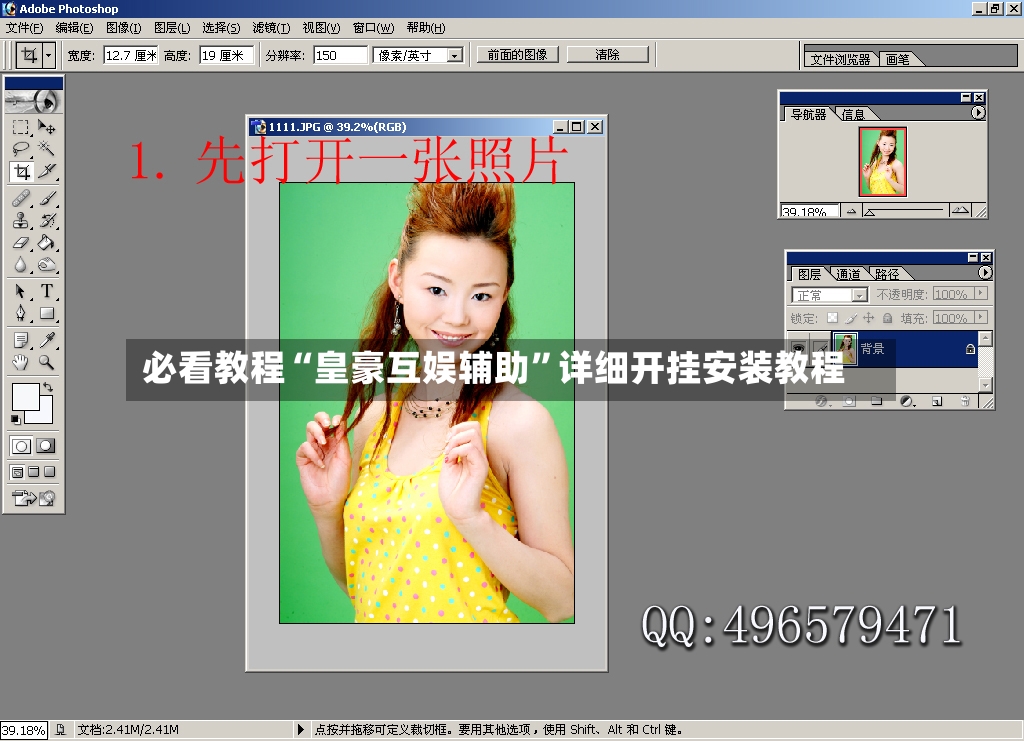Choose Full Screen mode
The width and height of the screenshot is (1024, 741).
coord(50,471)
